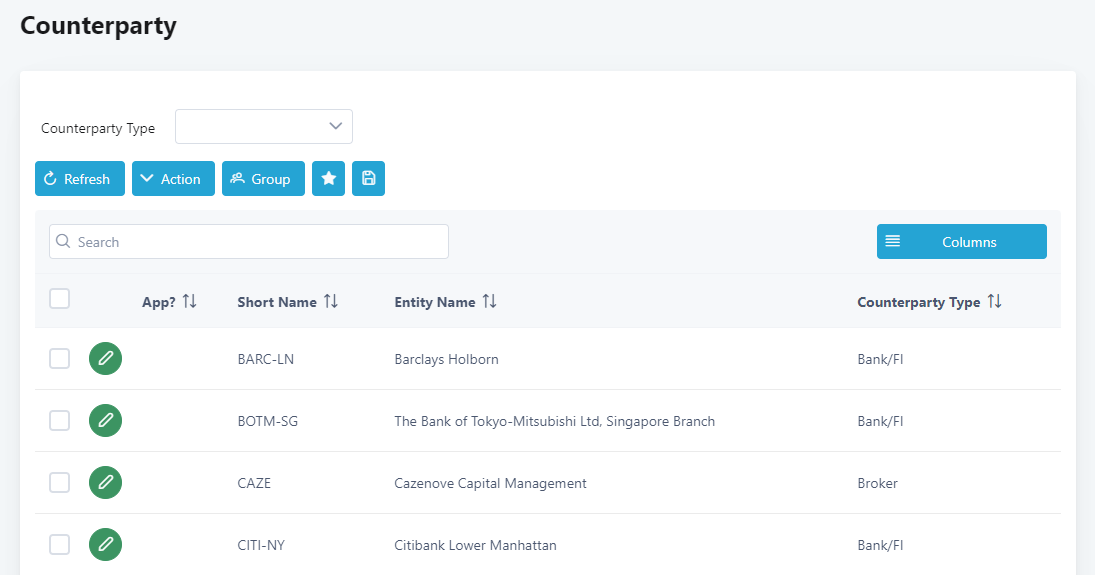Screen dimensions: 1095x575
Task: Click the save disk icon button
Action: coord(369,179)
